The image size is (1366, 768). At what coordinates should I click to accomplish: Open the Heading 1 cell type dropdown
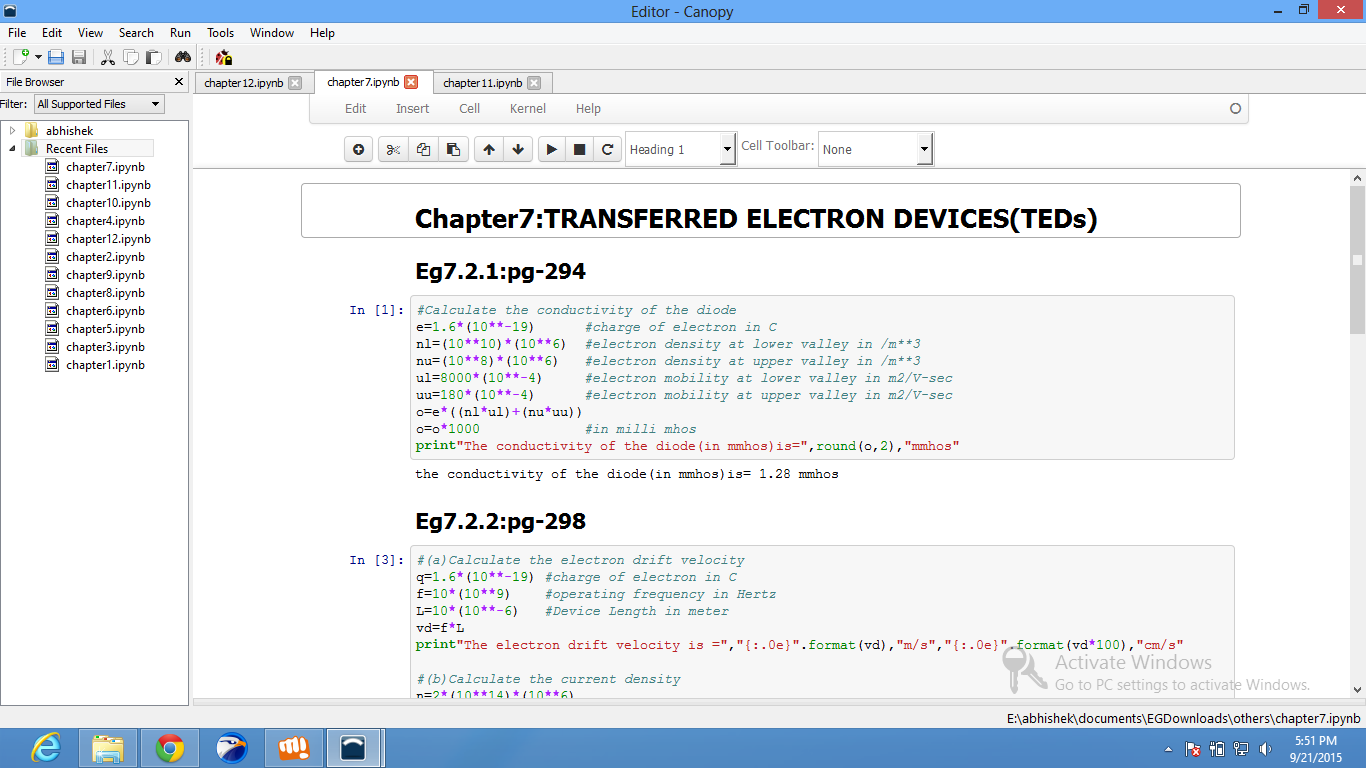click(x=681, y=150)
